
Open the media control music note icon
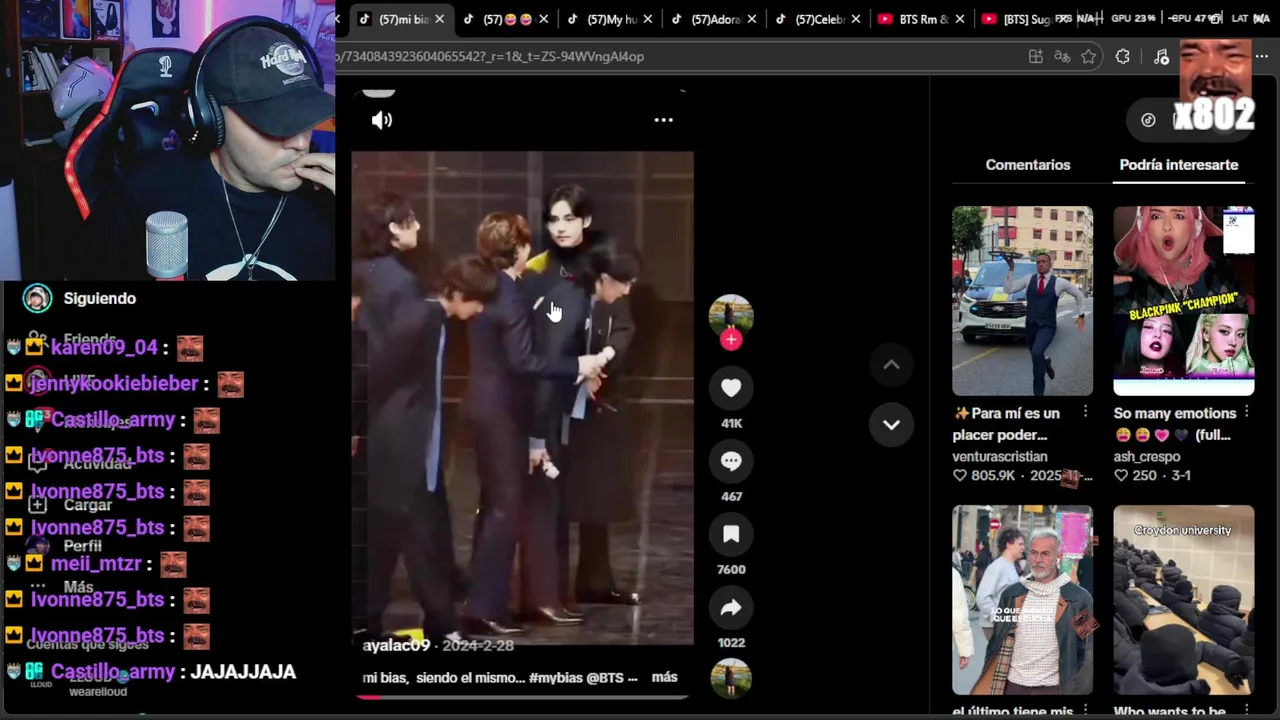coord(1161,57)
